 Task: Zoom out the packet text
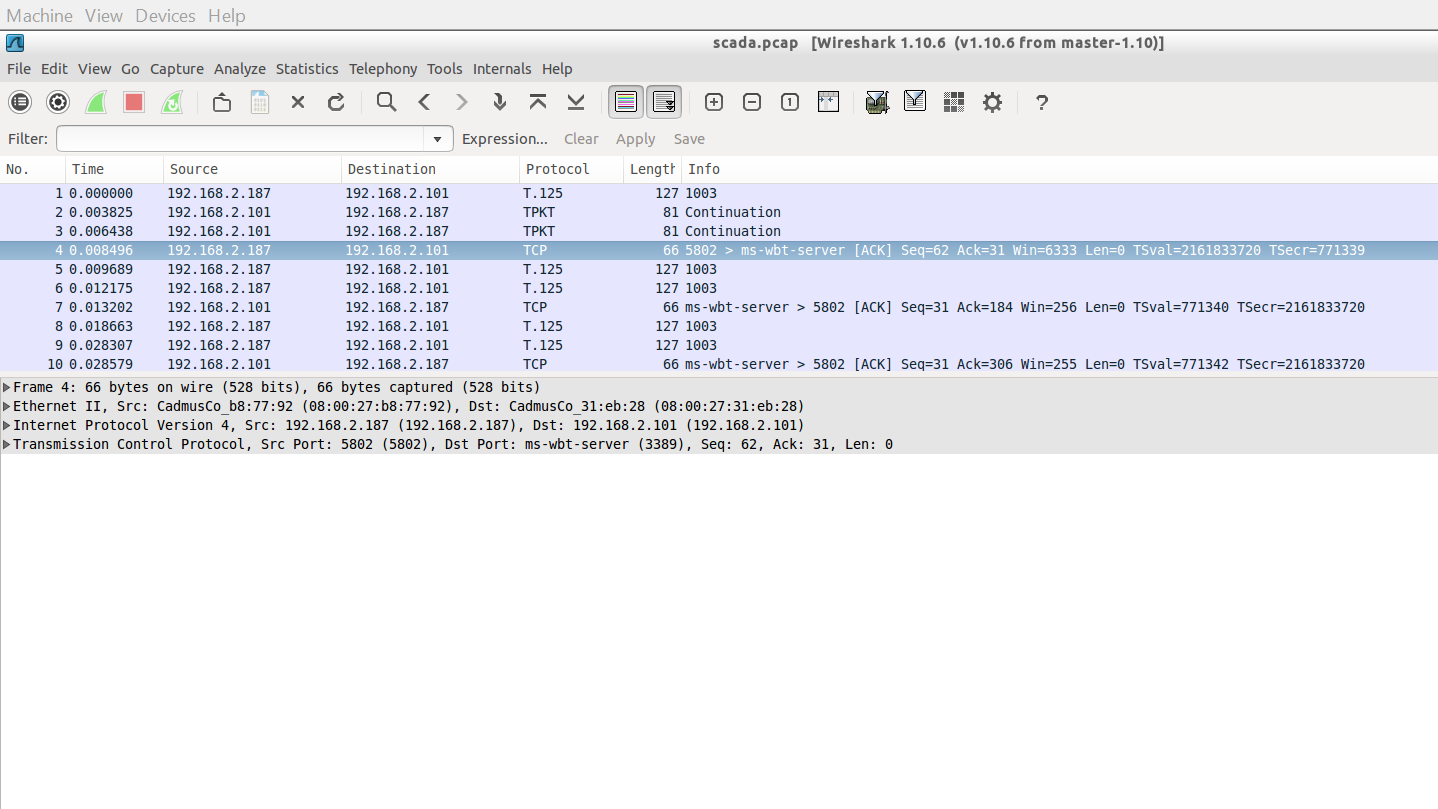point(752,102)
